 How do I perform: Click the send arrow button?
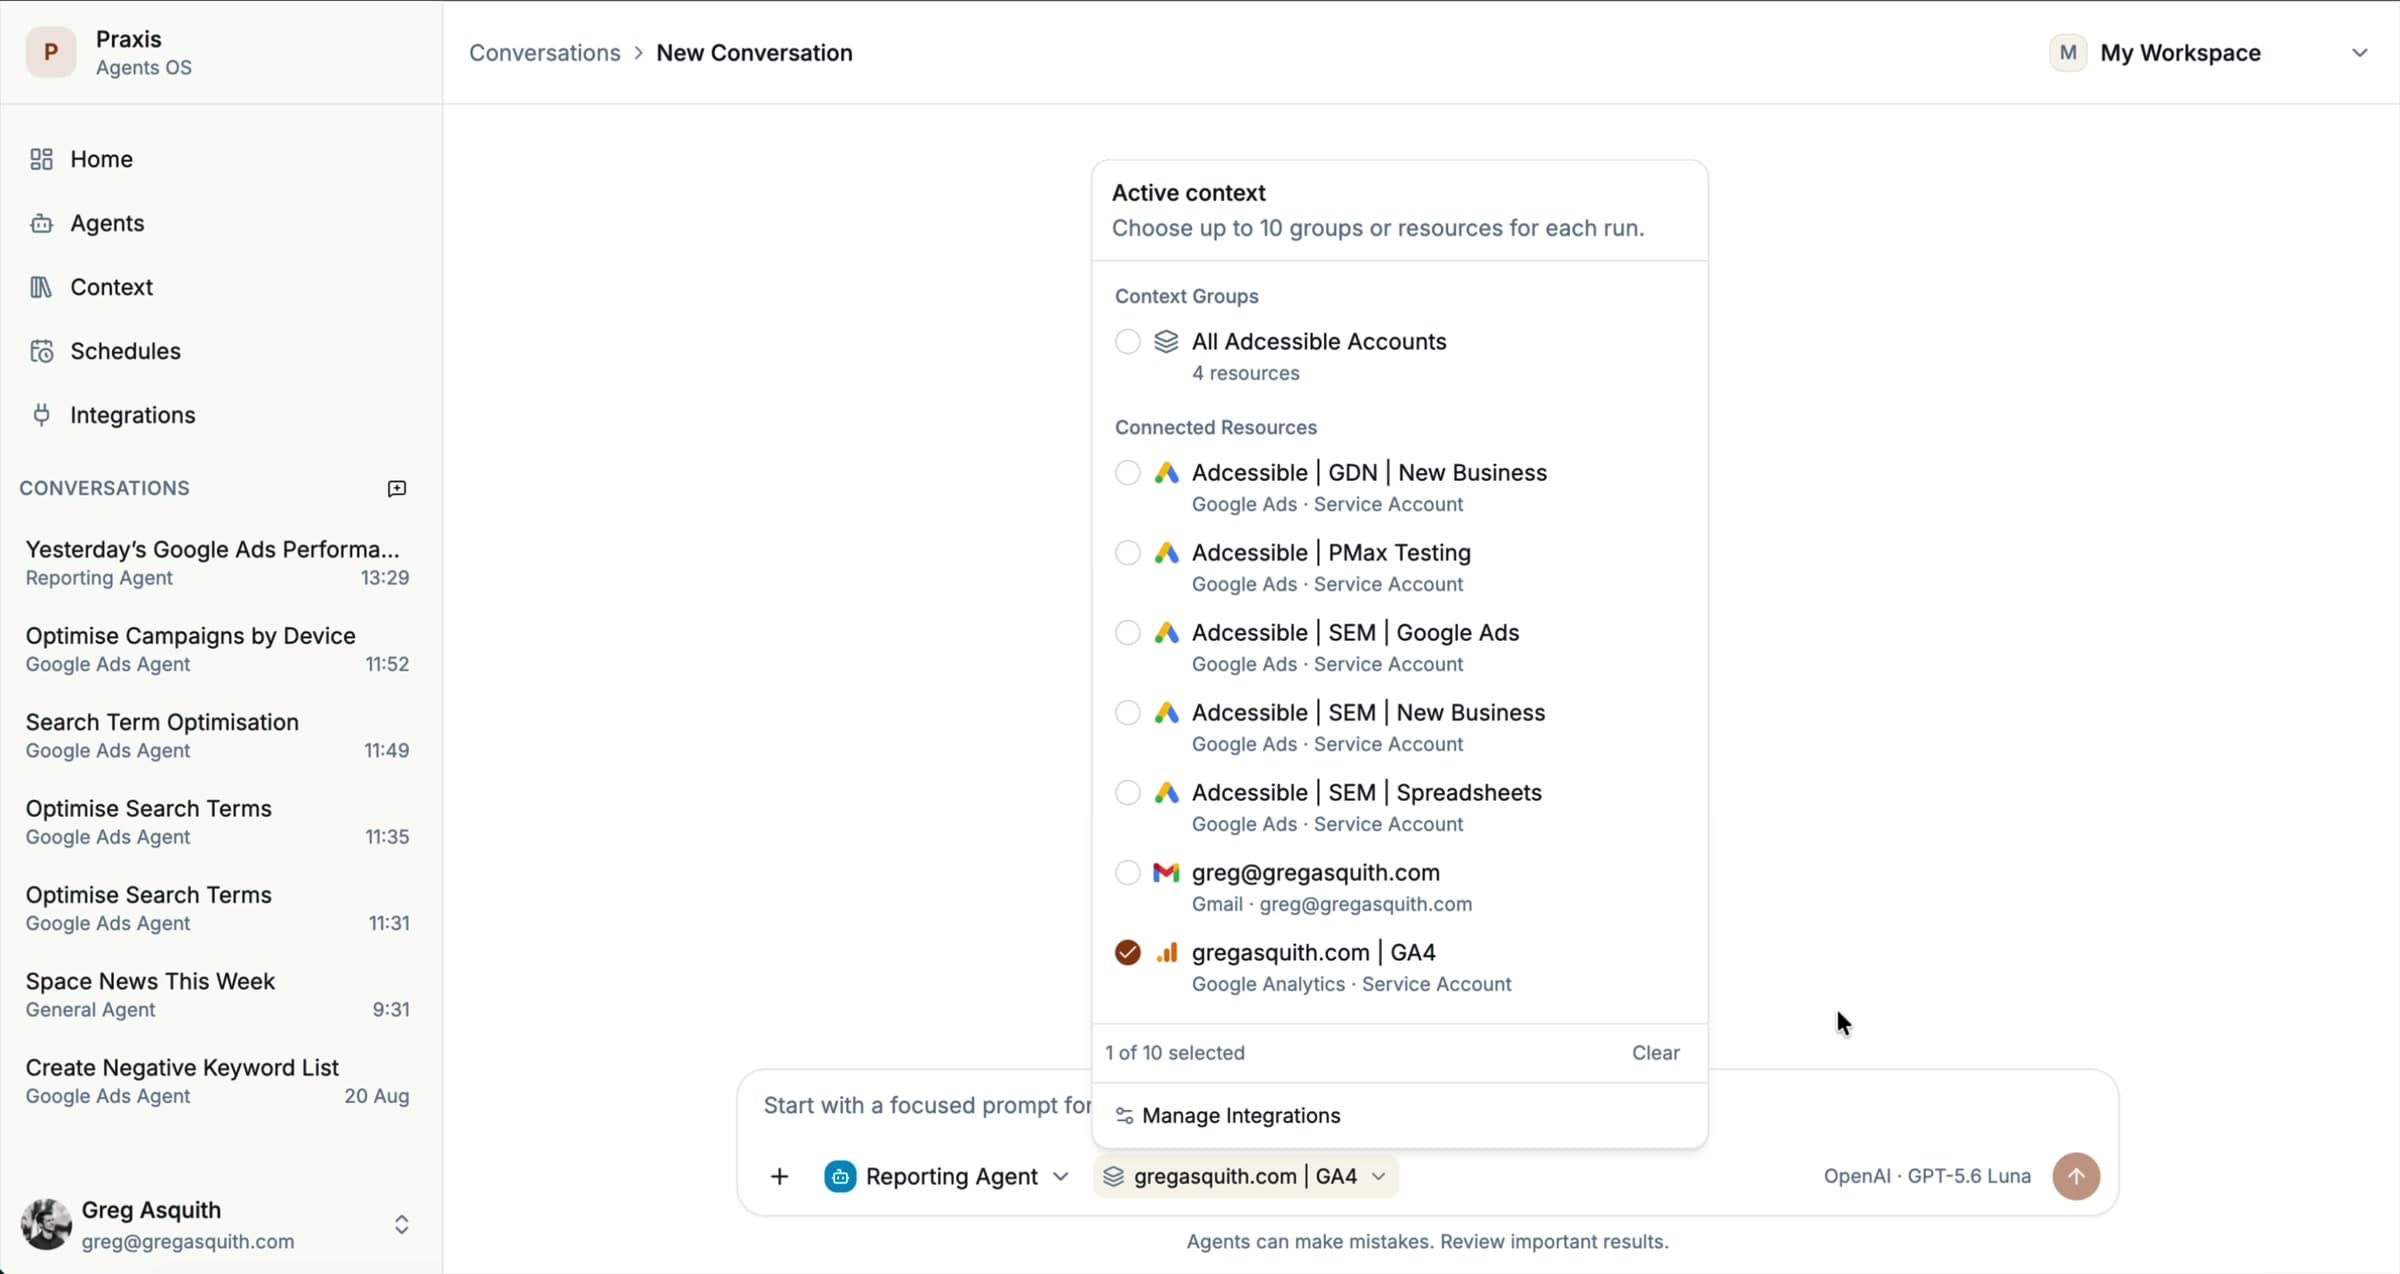pyautogui.click(x=2076, y=1176)
